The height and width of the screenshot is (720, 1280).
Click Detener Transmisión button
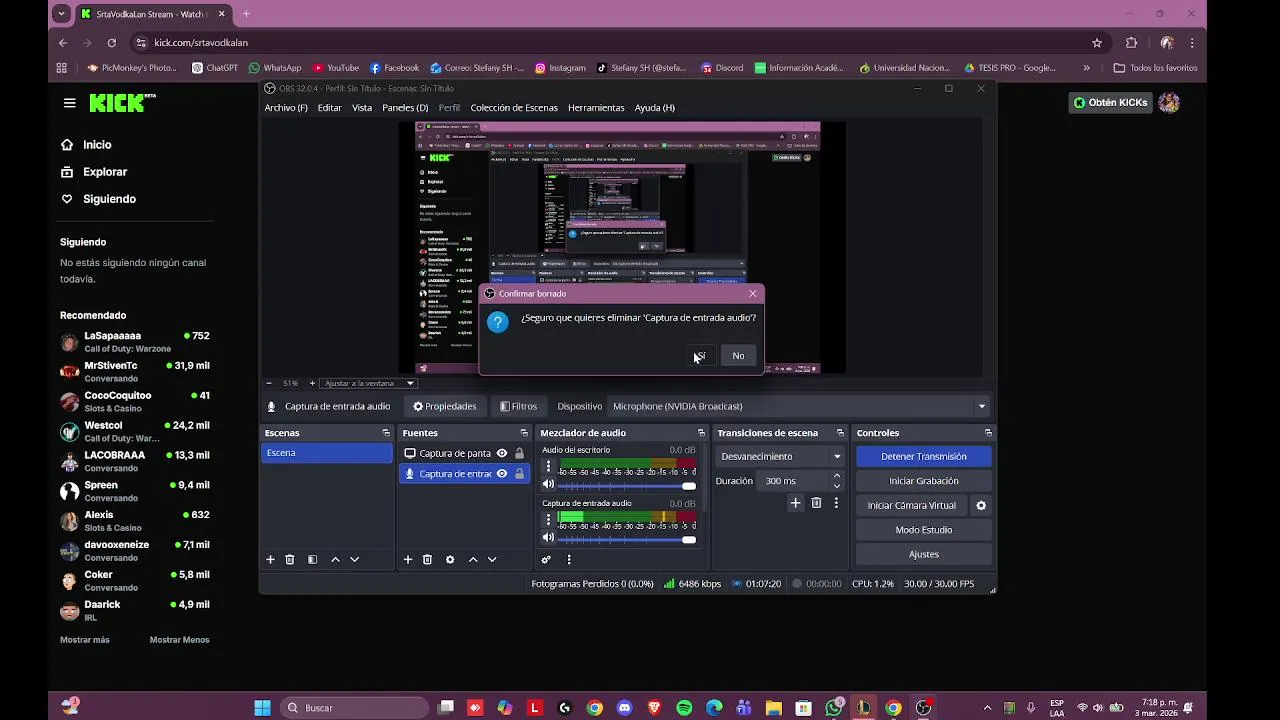(924, 456)
